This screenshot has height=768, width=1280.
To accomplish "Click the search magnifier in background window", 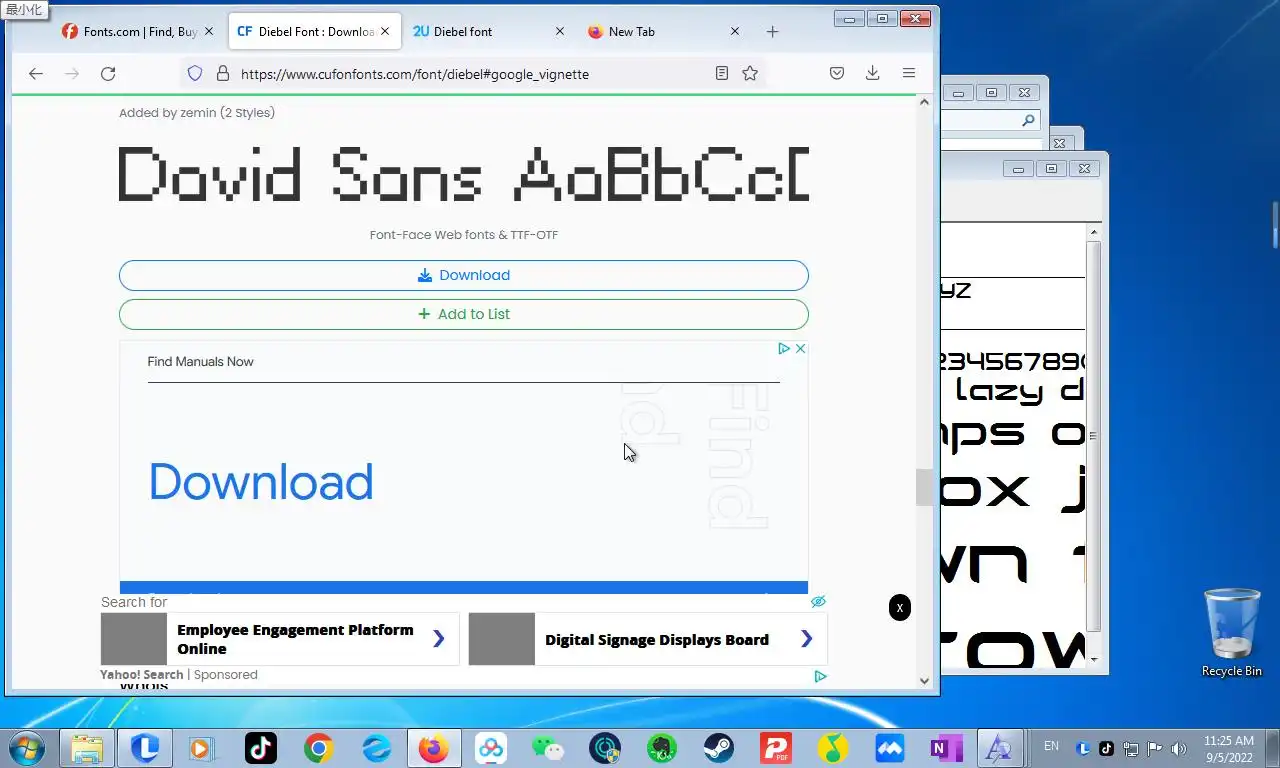I will pos(1028,120).
